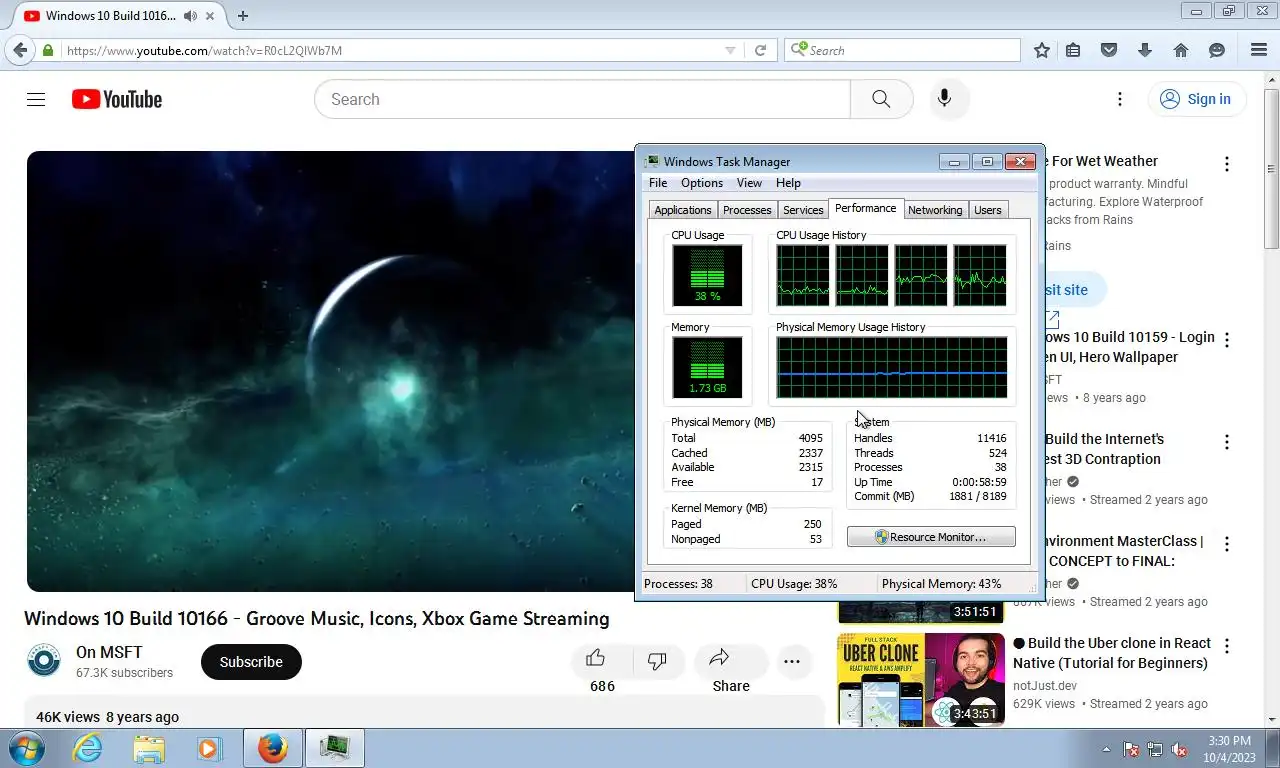Open Windows Explorer folder on taskbar
The width and height of the screenshot is (1280, 768).
coord(149,748)
